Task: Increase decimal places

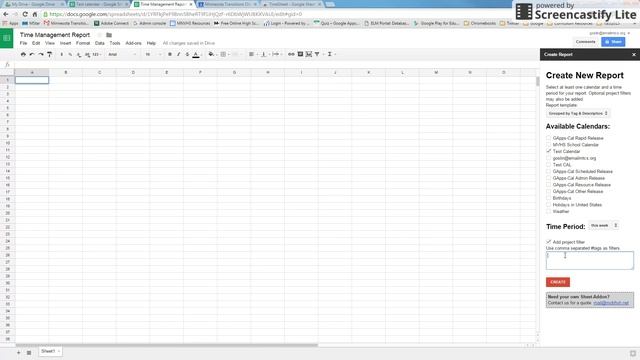Action: coord(87,54)
